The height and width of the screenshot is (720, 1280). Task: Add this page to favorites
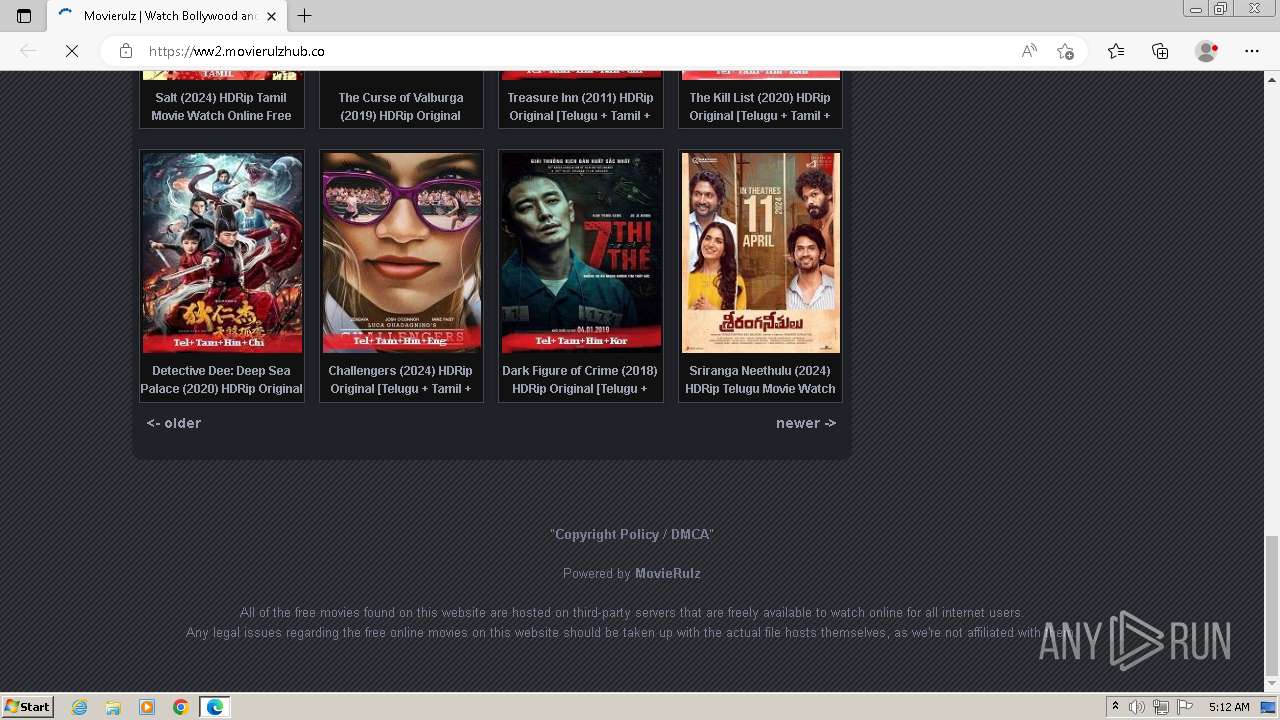[x=1065, y=51]
